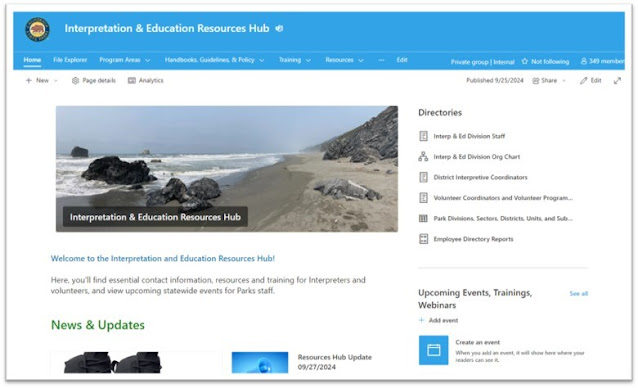Open the Training navigation dropdown

point(295,60)
